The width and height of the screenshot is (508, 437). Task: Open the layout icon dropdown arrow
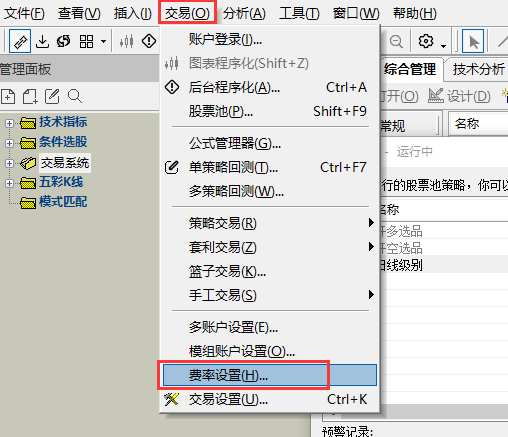(x=103, y=42)
